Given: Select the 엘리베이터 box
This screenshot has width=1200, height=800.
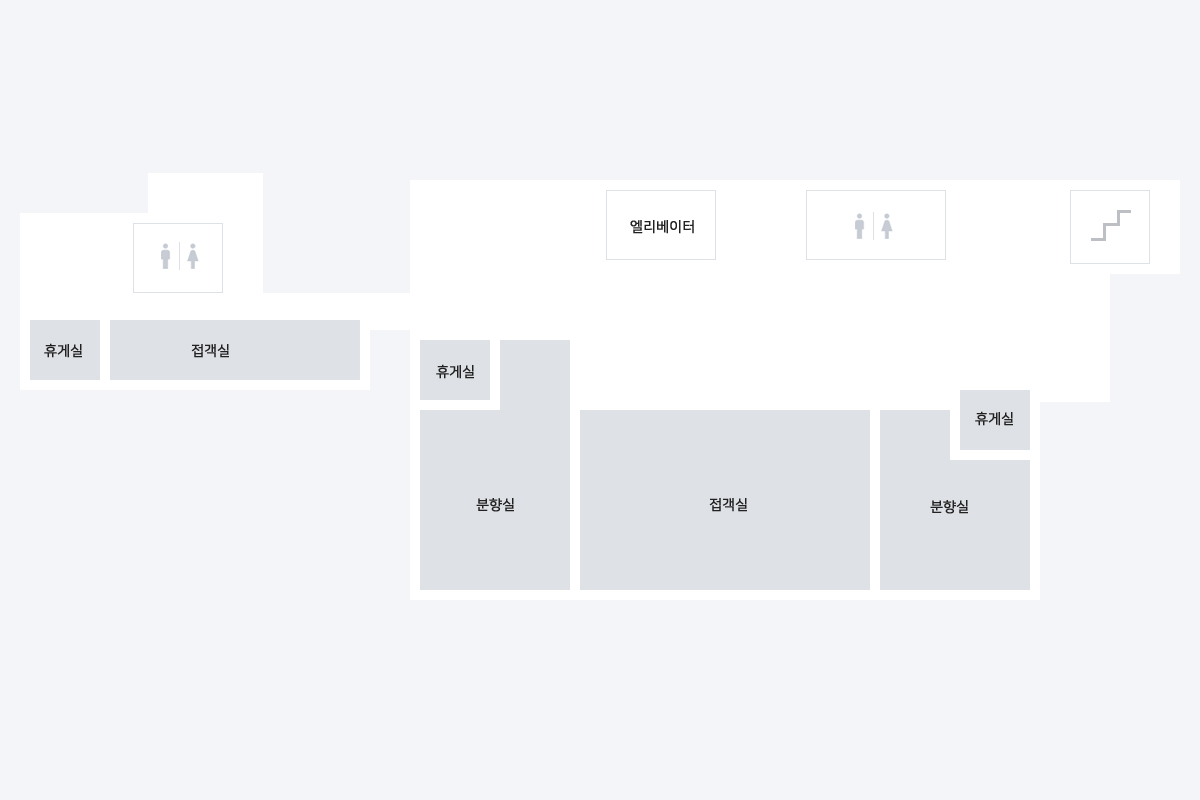Looking at the screenshot, I should [661, 225].
